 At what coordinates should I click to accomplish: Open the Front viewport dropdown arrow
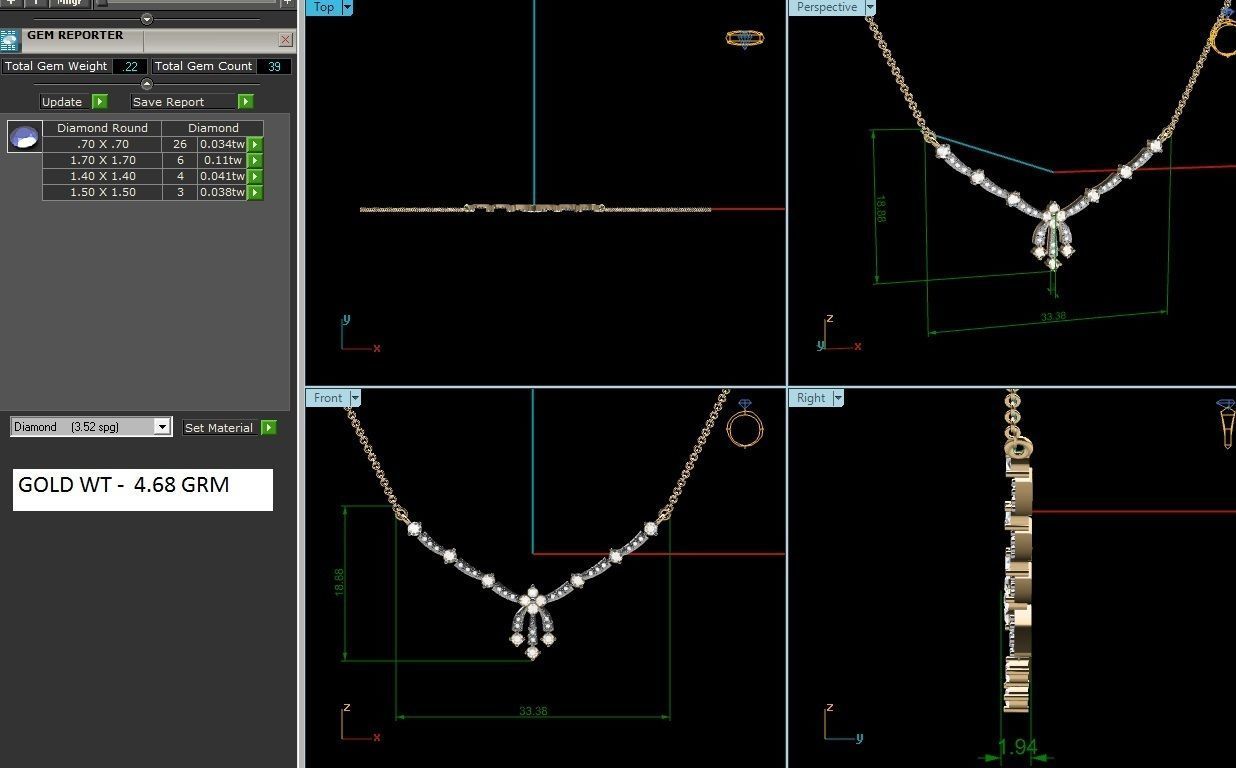click(355, 398)
